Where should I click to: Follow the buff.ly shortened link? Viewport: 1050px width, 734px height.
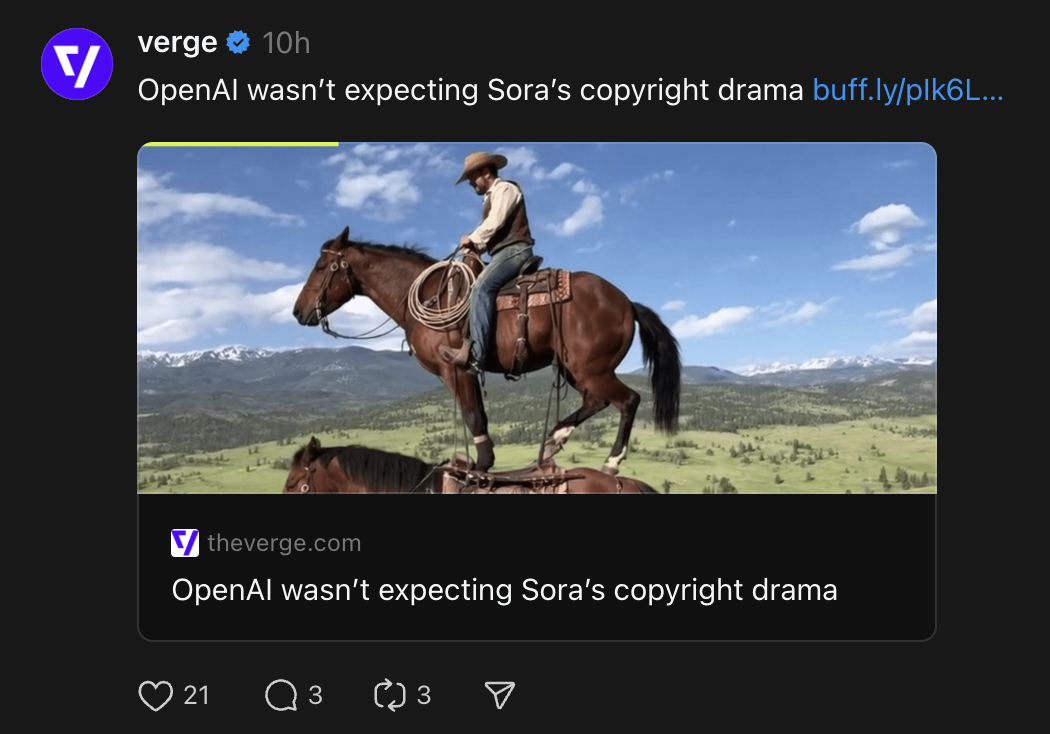(x=907, y=90)
